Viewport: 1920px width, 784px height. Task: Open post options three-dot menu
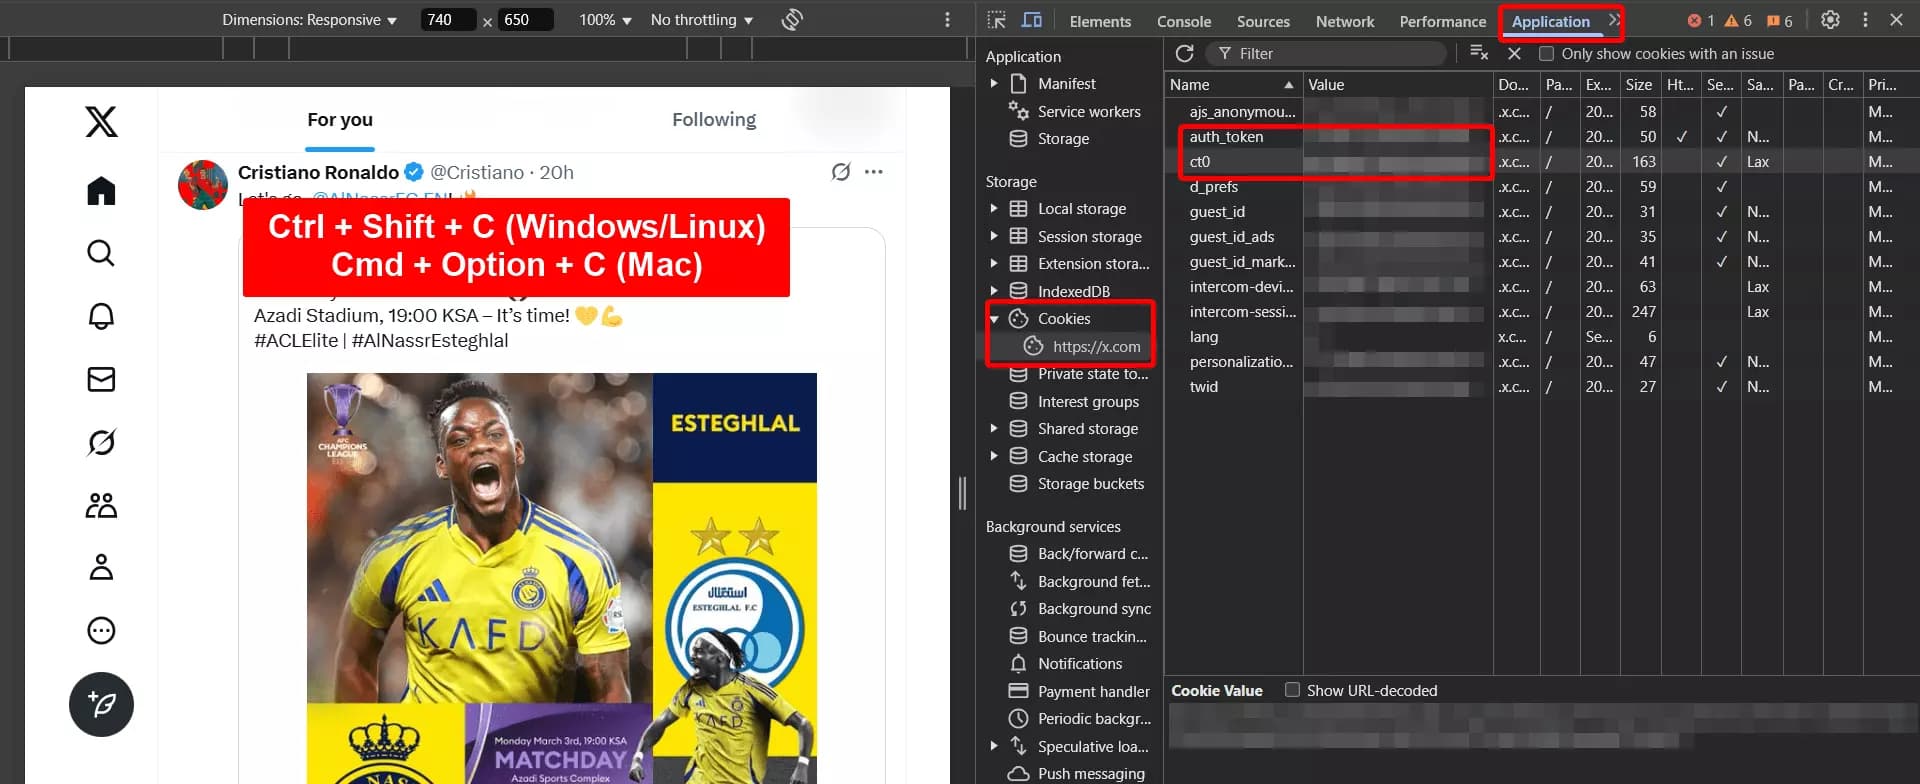(874, 172)
